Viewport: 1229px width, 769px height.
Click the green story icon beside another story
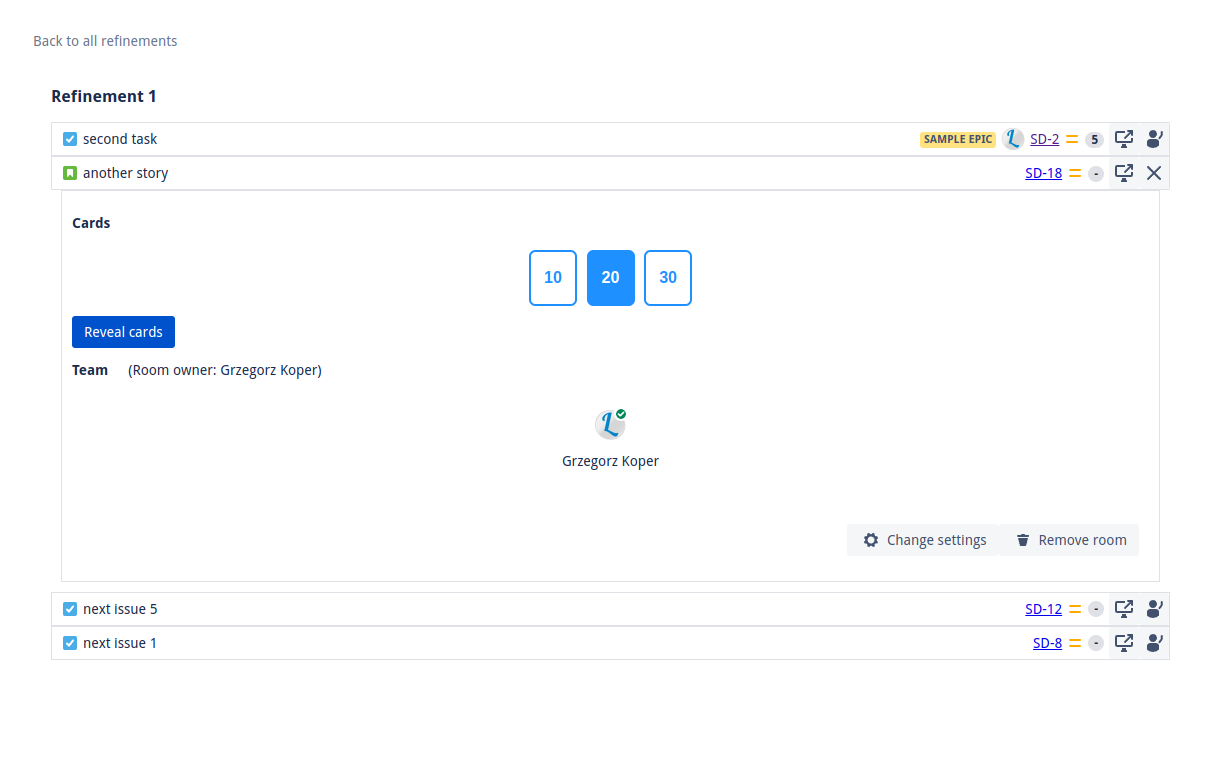[x=70, y=173]
